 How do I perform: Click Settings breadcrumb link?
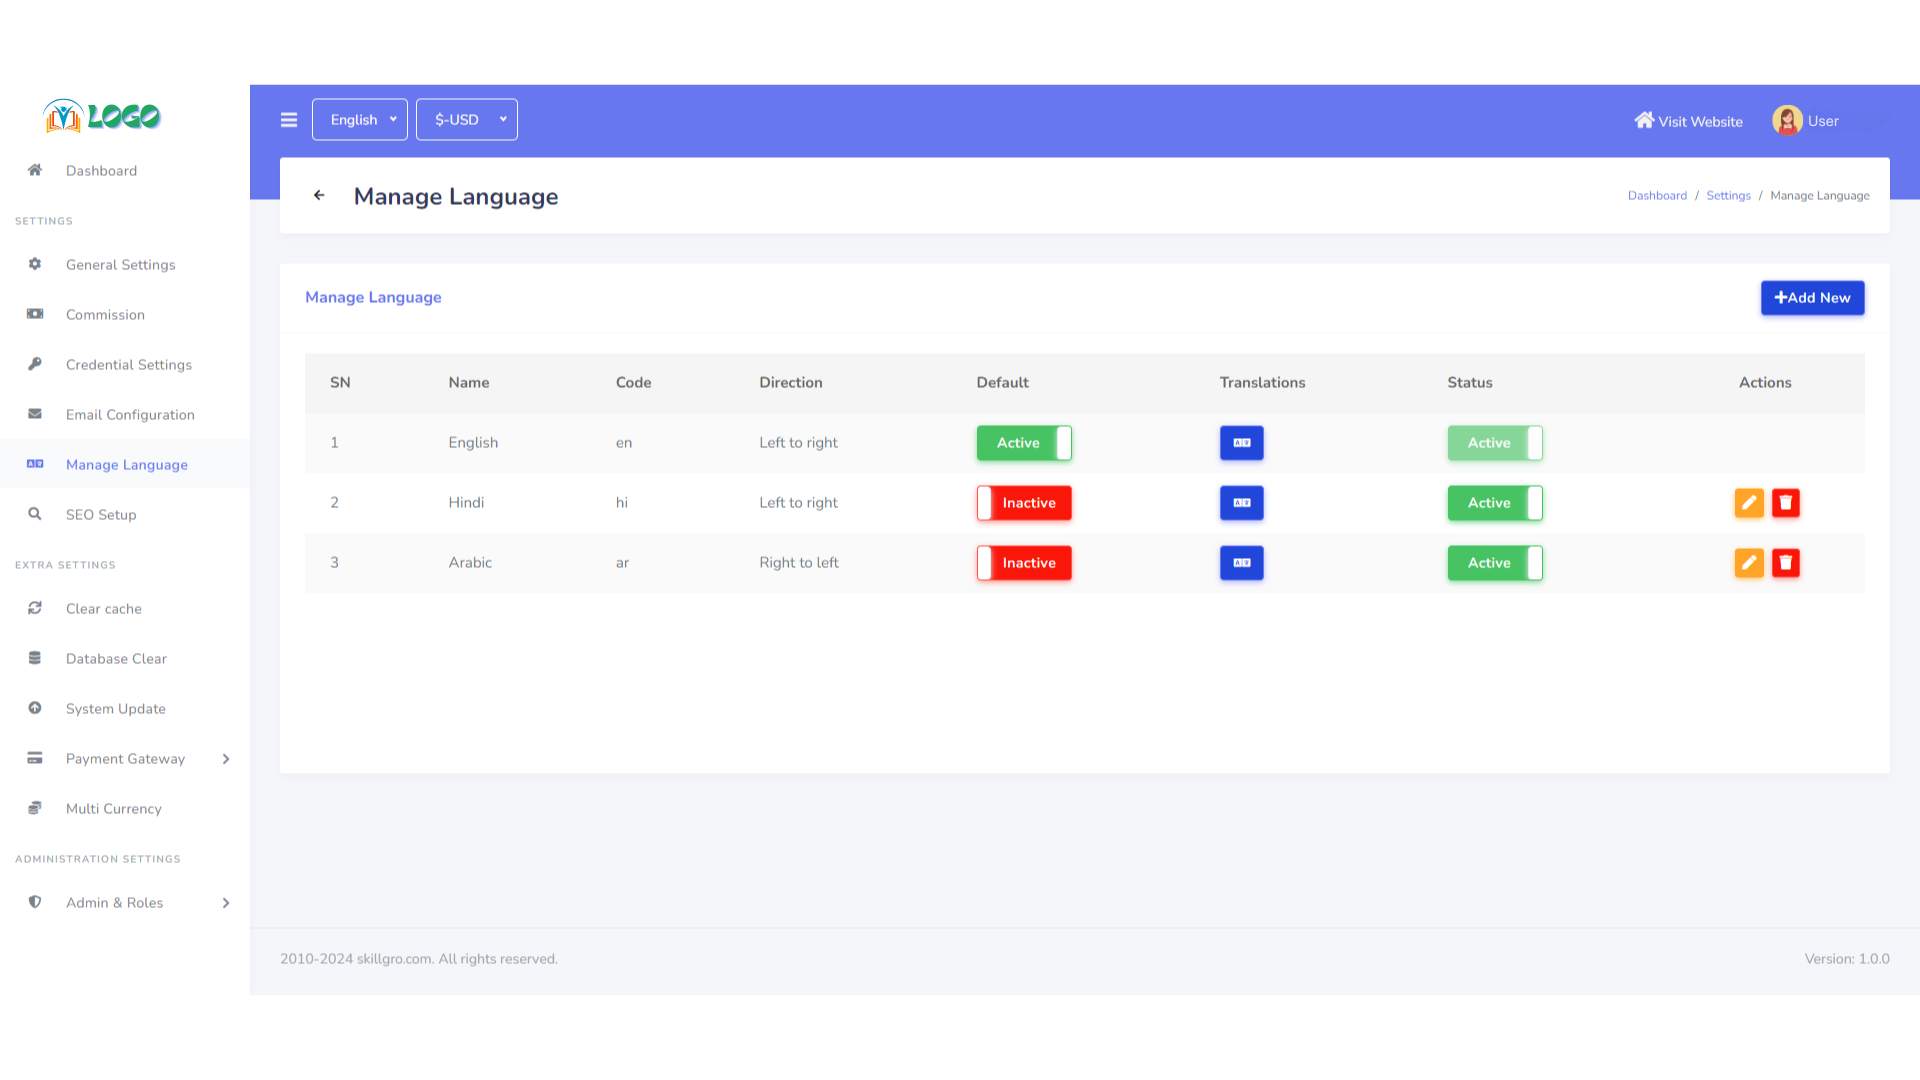[1728, 196]
